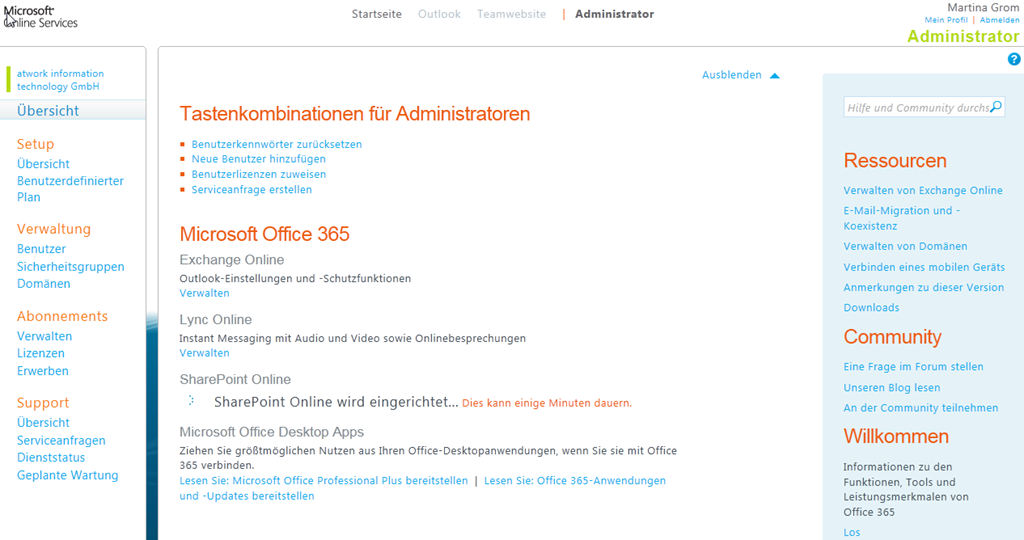Viewport: 1024px width, 540px height.
Task: Click the blue help question mark icon
Action: 1014,59
